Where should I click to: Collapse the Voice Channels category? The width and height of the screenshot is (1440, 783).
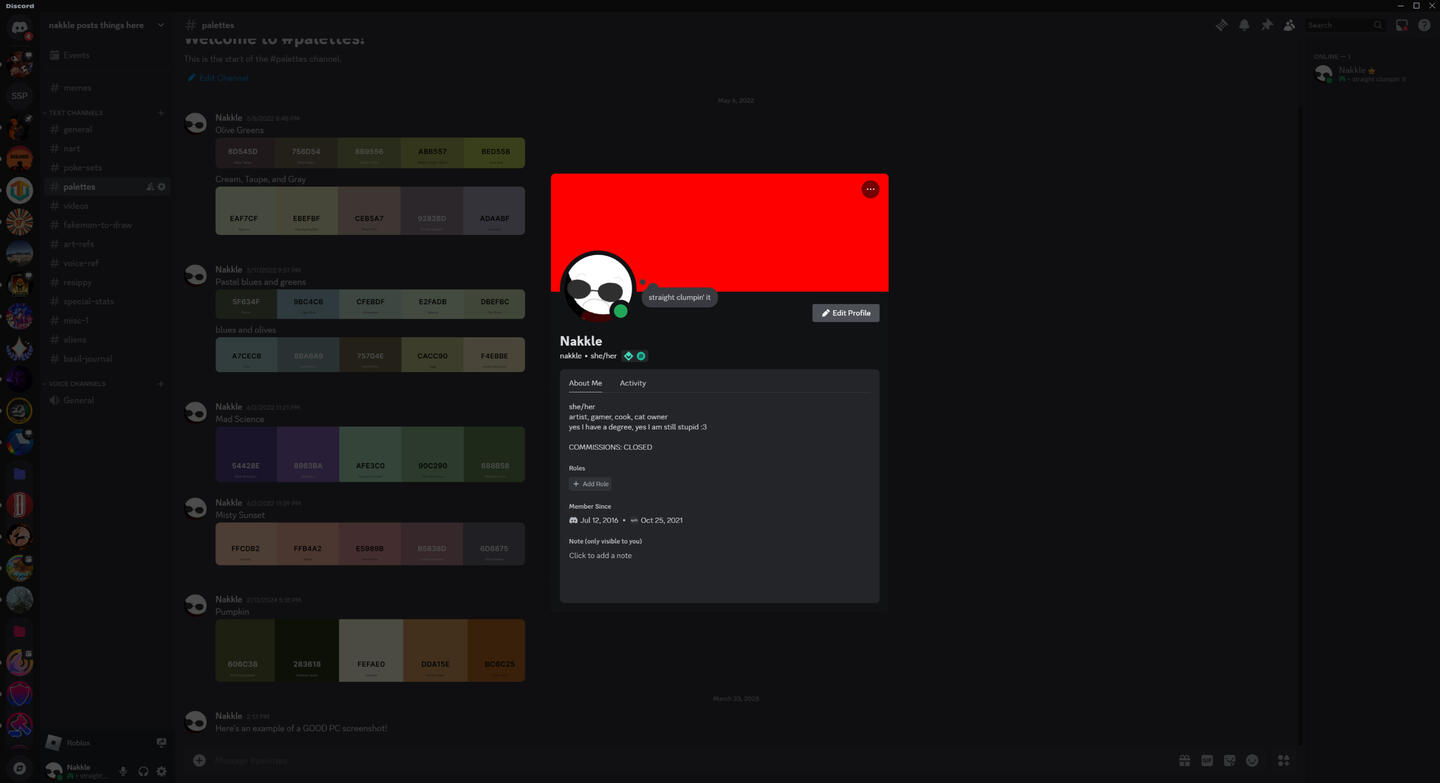point(77,384)
